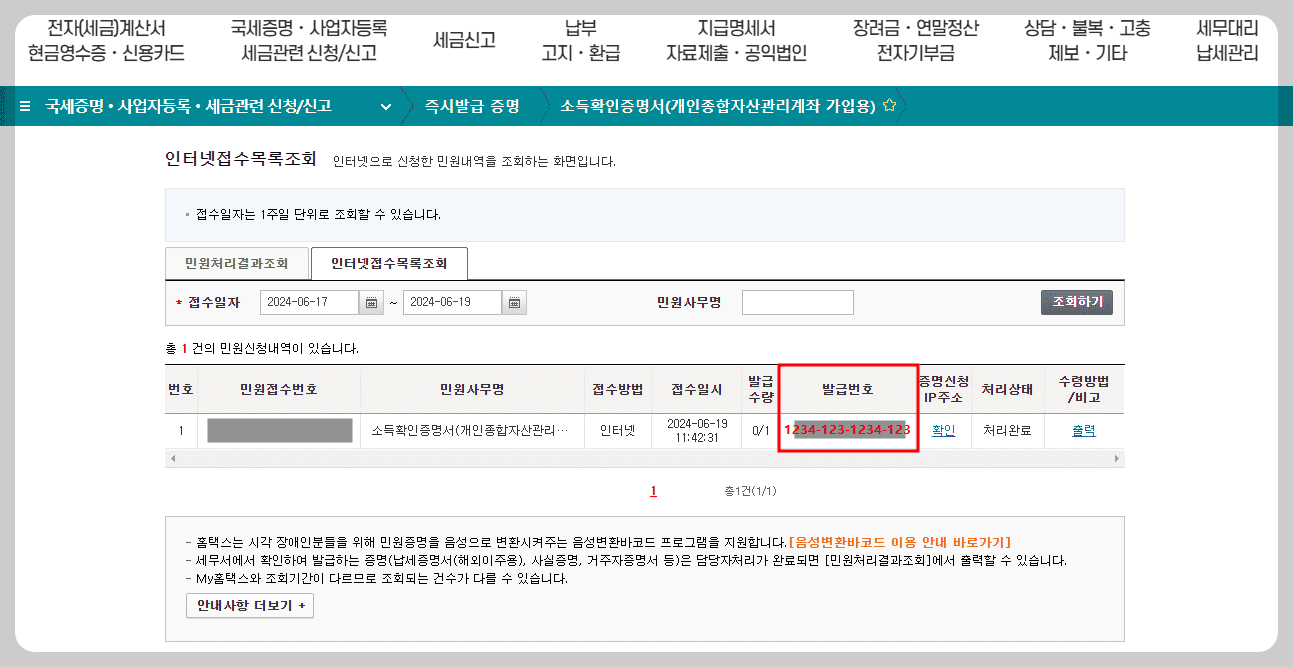Open the calendar picker for the end date
The image size is (1293, 667).
(x=513, y=301)
